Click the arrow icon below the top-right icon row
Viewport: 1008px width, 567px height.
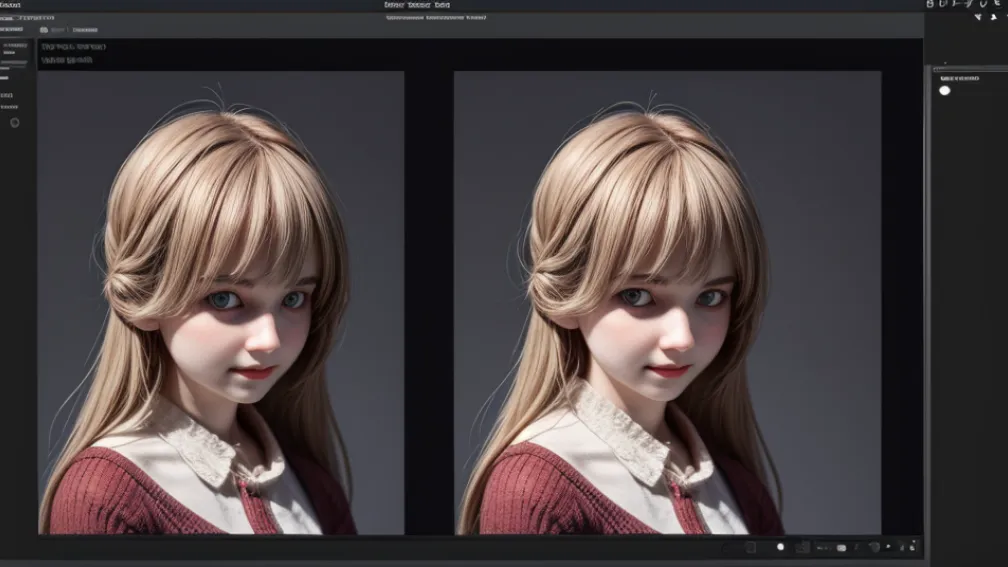pyautogui.click(x=978, y=18)
